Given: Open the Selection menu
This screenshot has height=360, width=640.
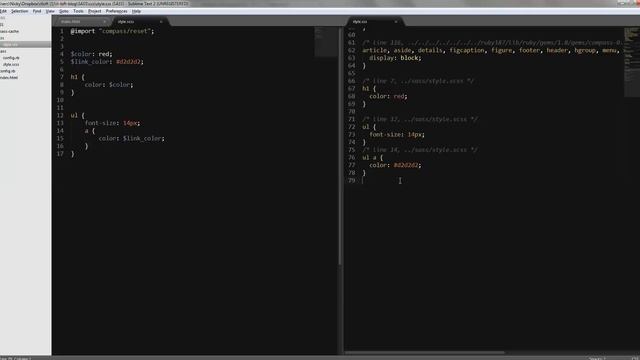Looking at the screenshot, I should pyautogui.click(x=20, y=11).
